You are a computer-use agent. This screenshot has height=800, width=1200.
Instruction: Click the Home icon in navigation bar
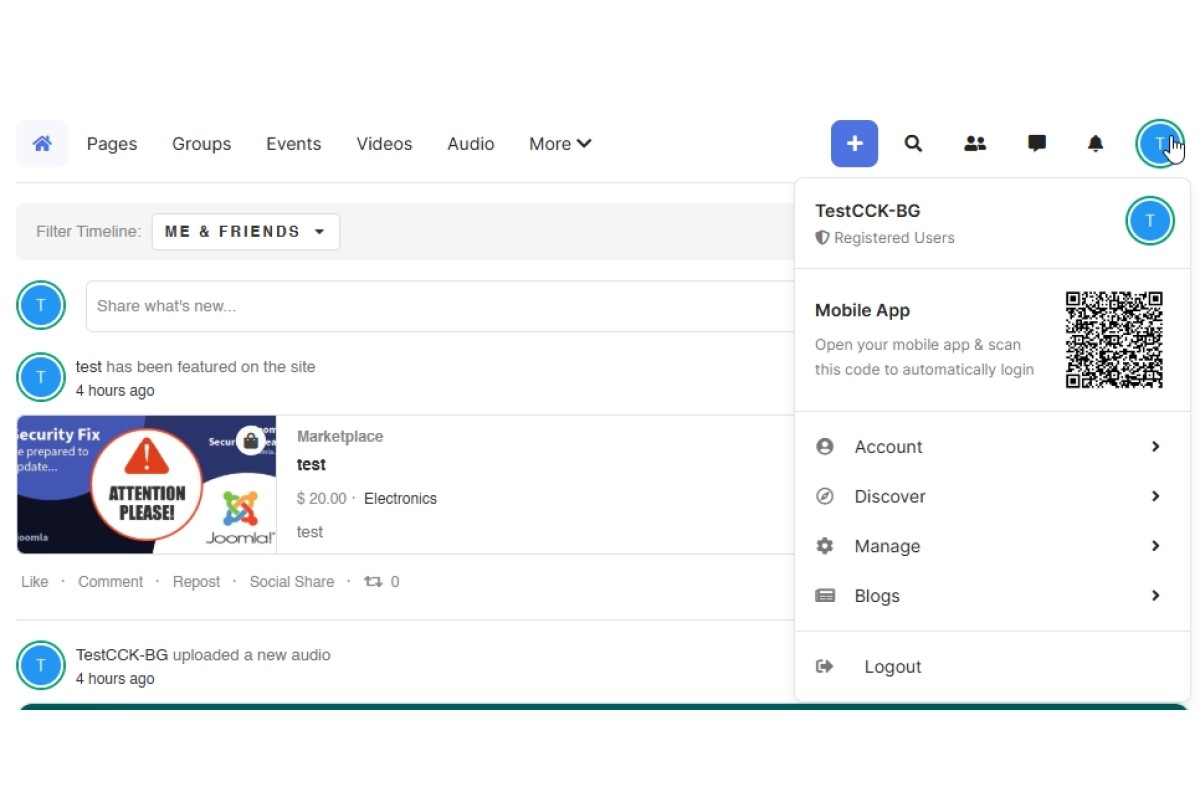[x=42, y=144]
